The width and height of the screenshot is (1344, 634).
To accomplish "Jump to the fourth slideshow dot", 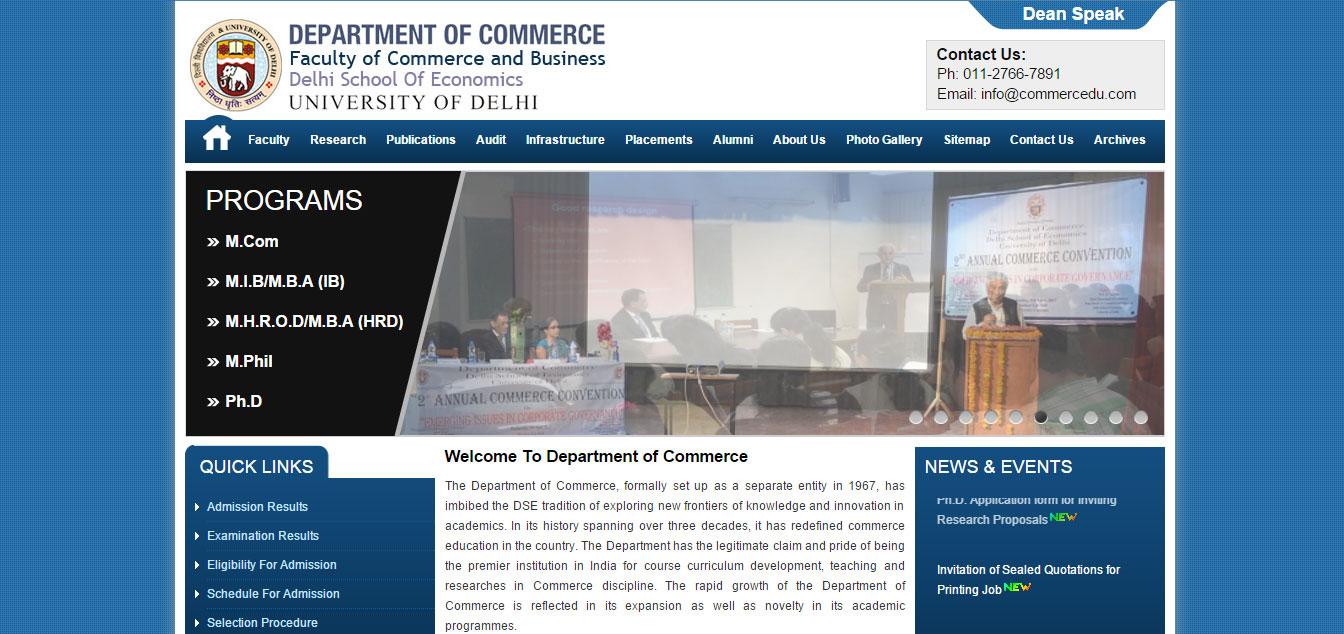I will [991, 418].
